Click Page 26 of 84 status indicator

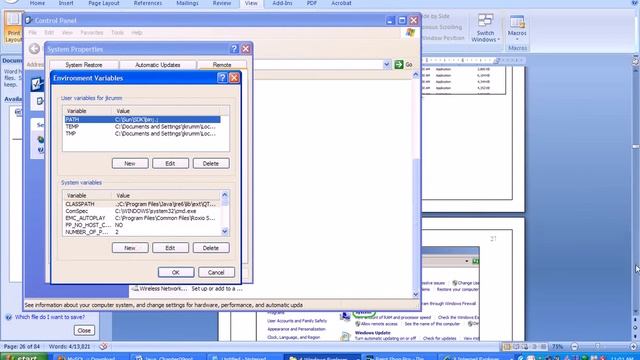pos(22,347)
